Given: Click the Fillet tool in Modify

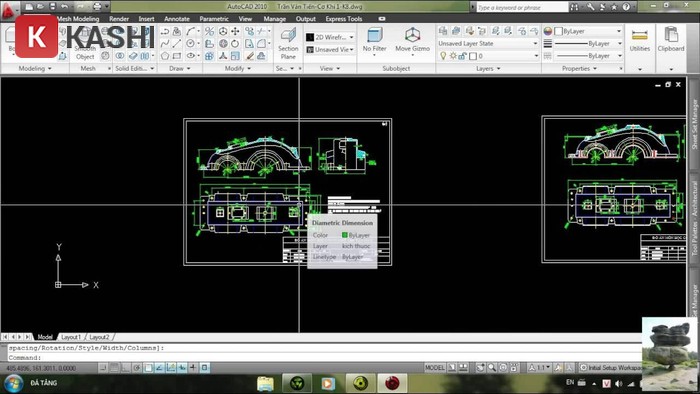Looking at the screenshot, I should click(261, 43).
